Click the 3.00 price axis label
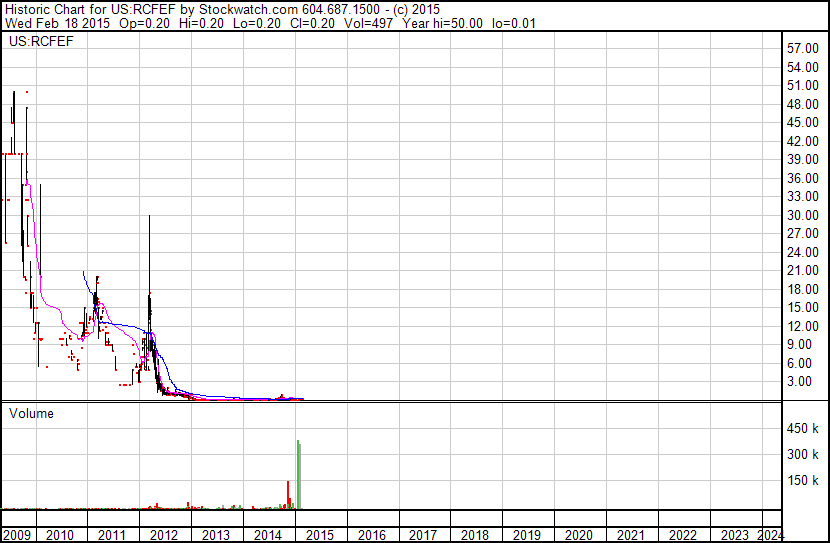Viewport: 830px width, 543px height. pos(799,382)
